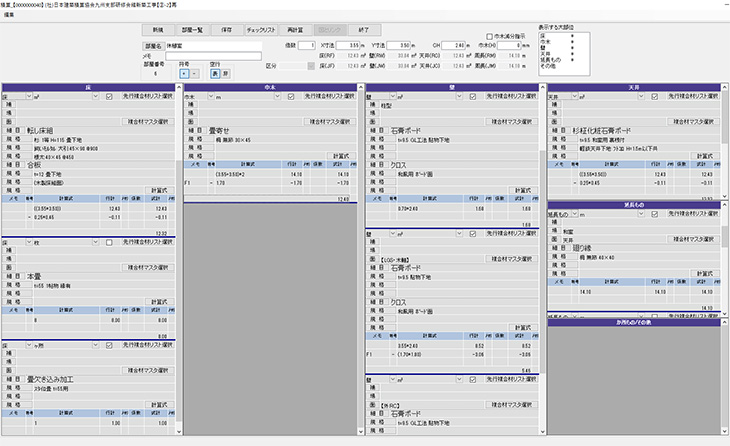The image size is (730, 446).
Task: Open the 編集 menu
Action: pos(8,15)
